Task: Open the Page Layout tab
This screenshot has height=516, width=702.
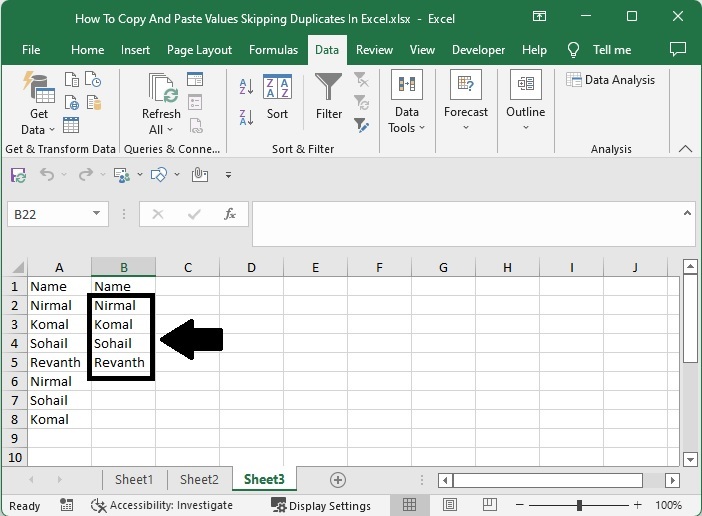Action: click(199, 50)
